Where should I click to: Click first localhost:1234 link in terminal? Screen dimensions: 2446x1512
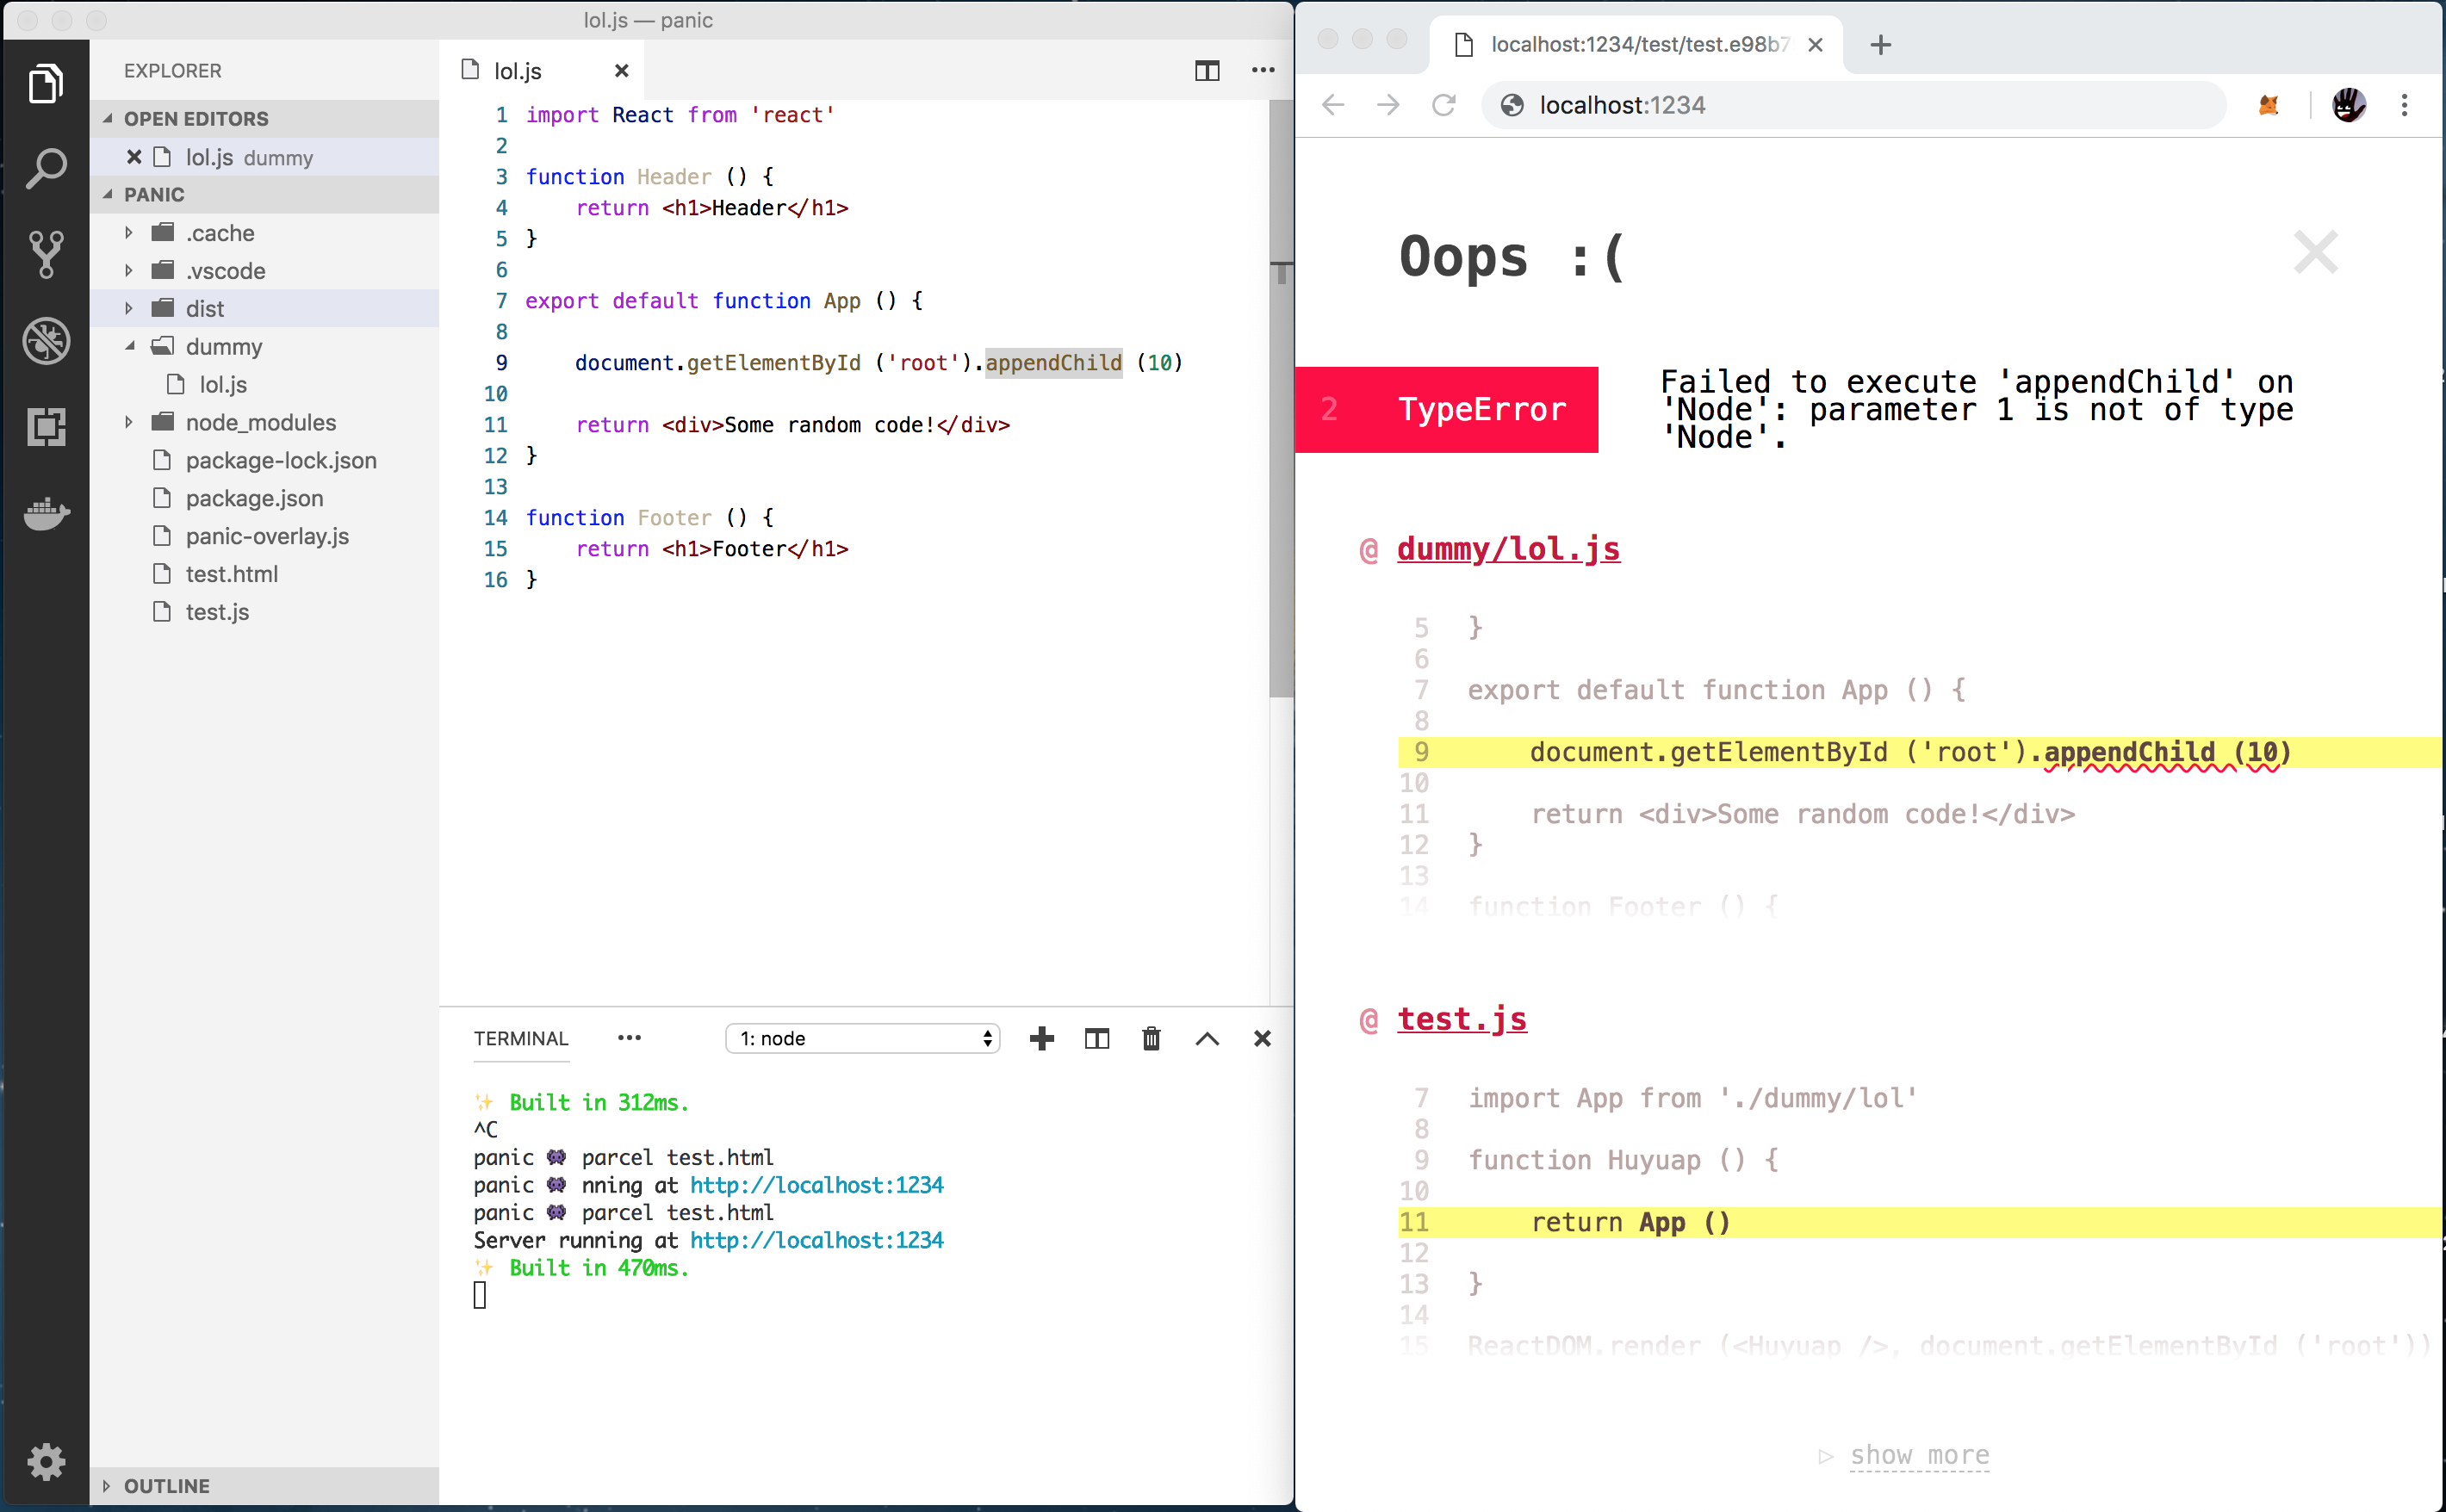[816, 1185]
